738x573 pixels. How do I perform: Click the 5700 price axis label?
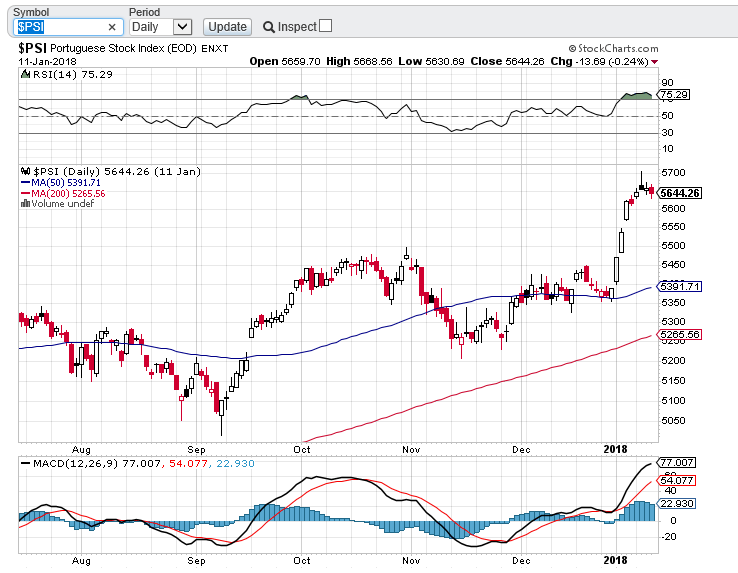673,173
